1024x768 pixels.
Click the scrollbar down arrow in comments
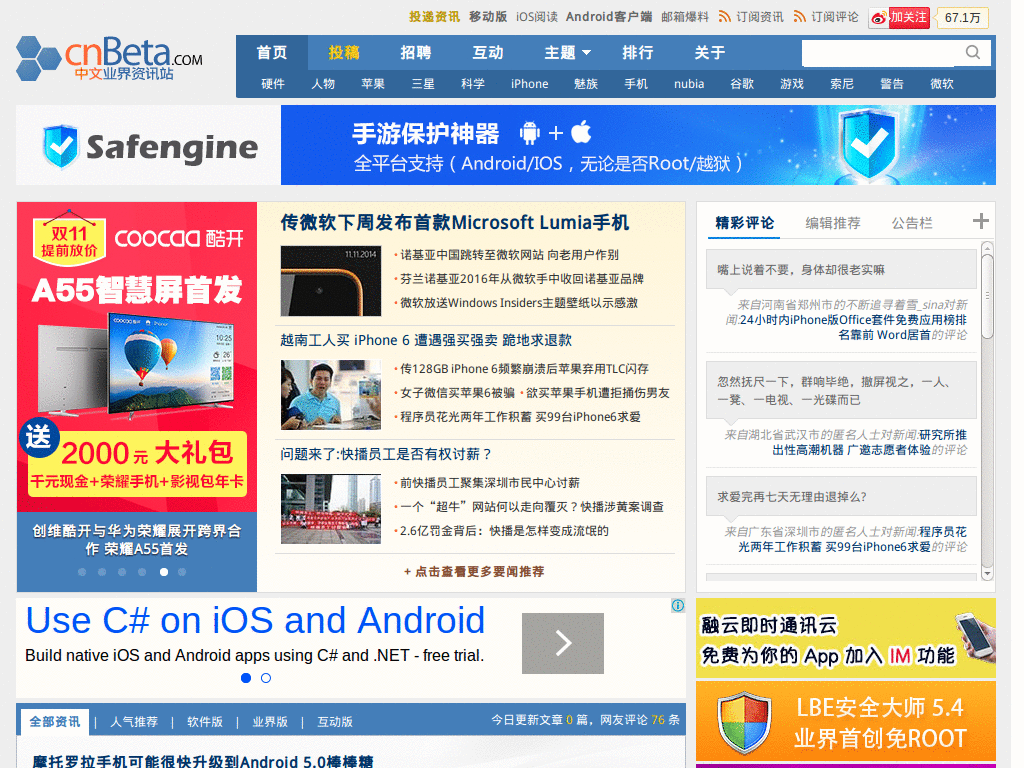[987, 574]
